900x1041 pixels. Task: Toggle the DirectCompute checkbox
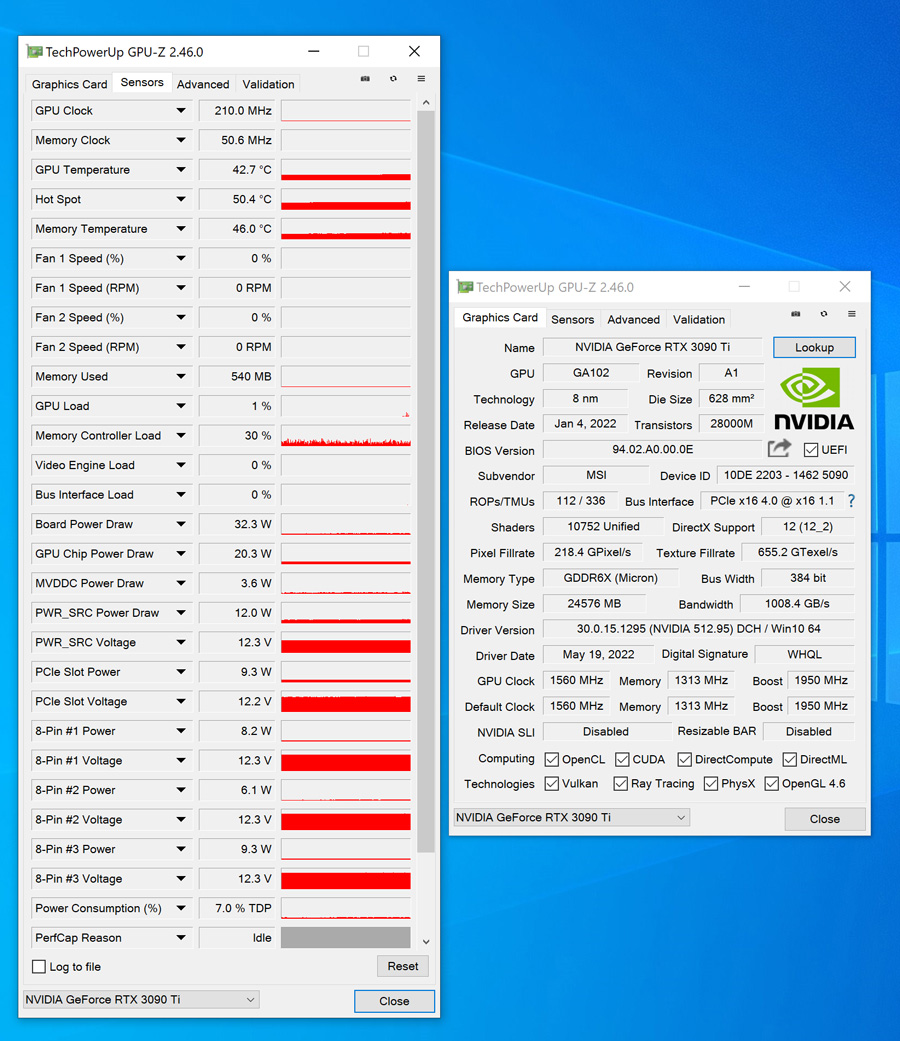pos(684,760)
